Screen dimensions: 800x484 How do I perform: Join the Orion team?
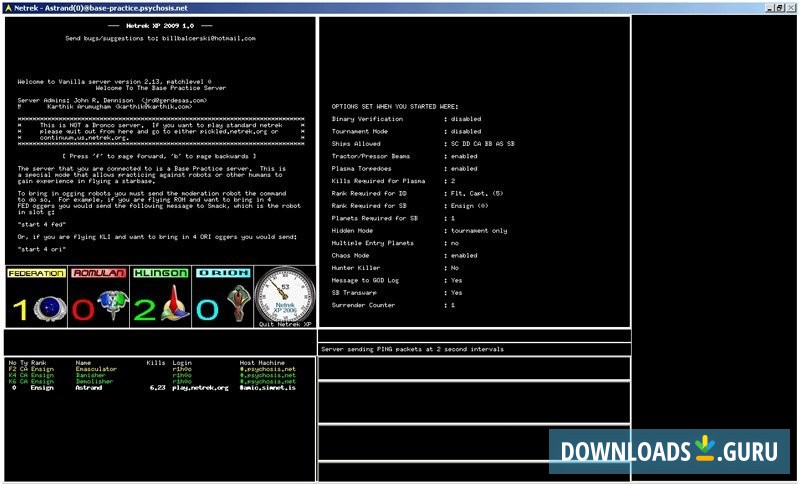coord(223,297)
